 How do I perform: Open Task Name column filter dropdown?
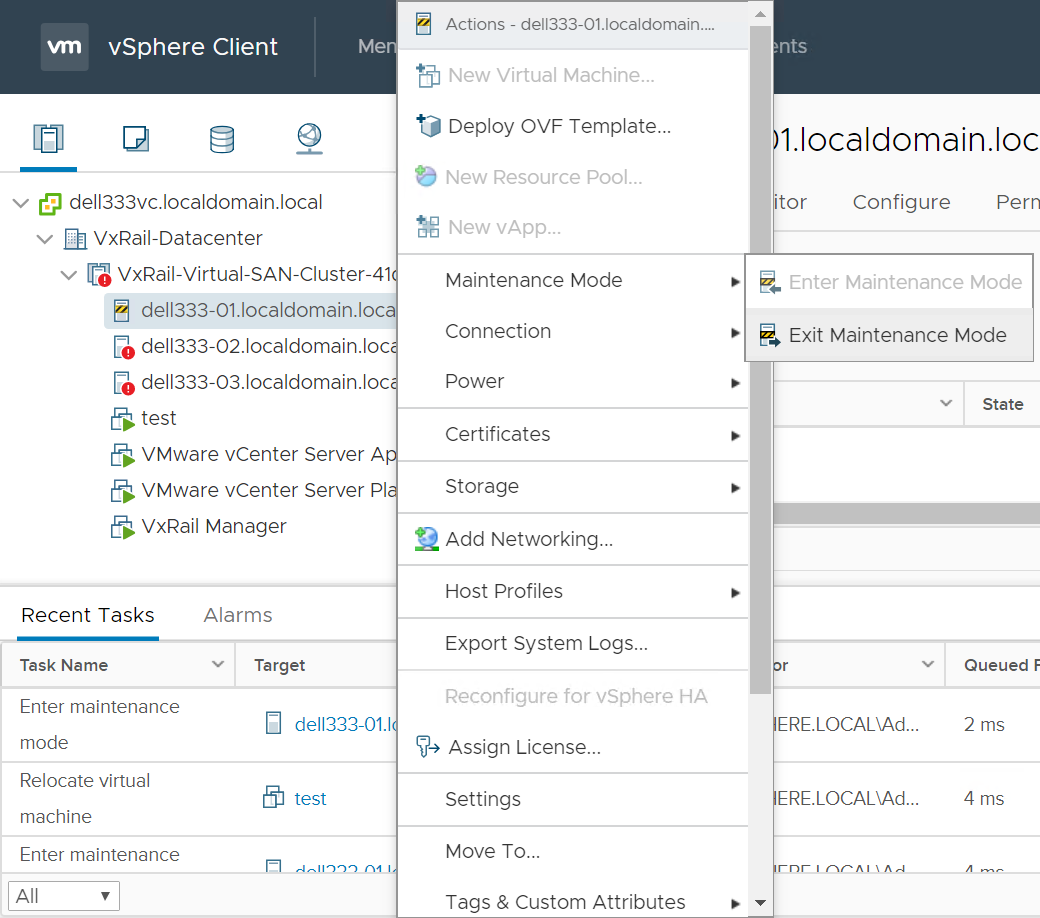point(218,665)
